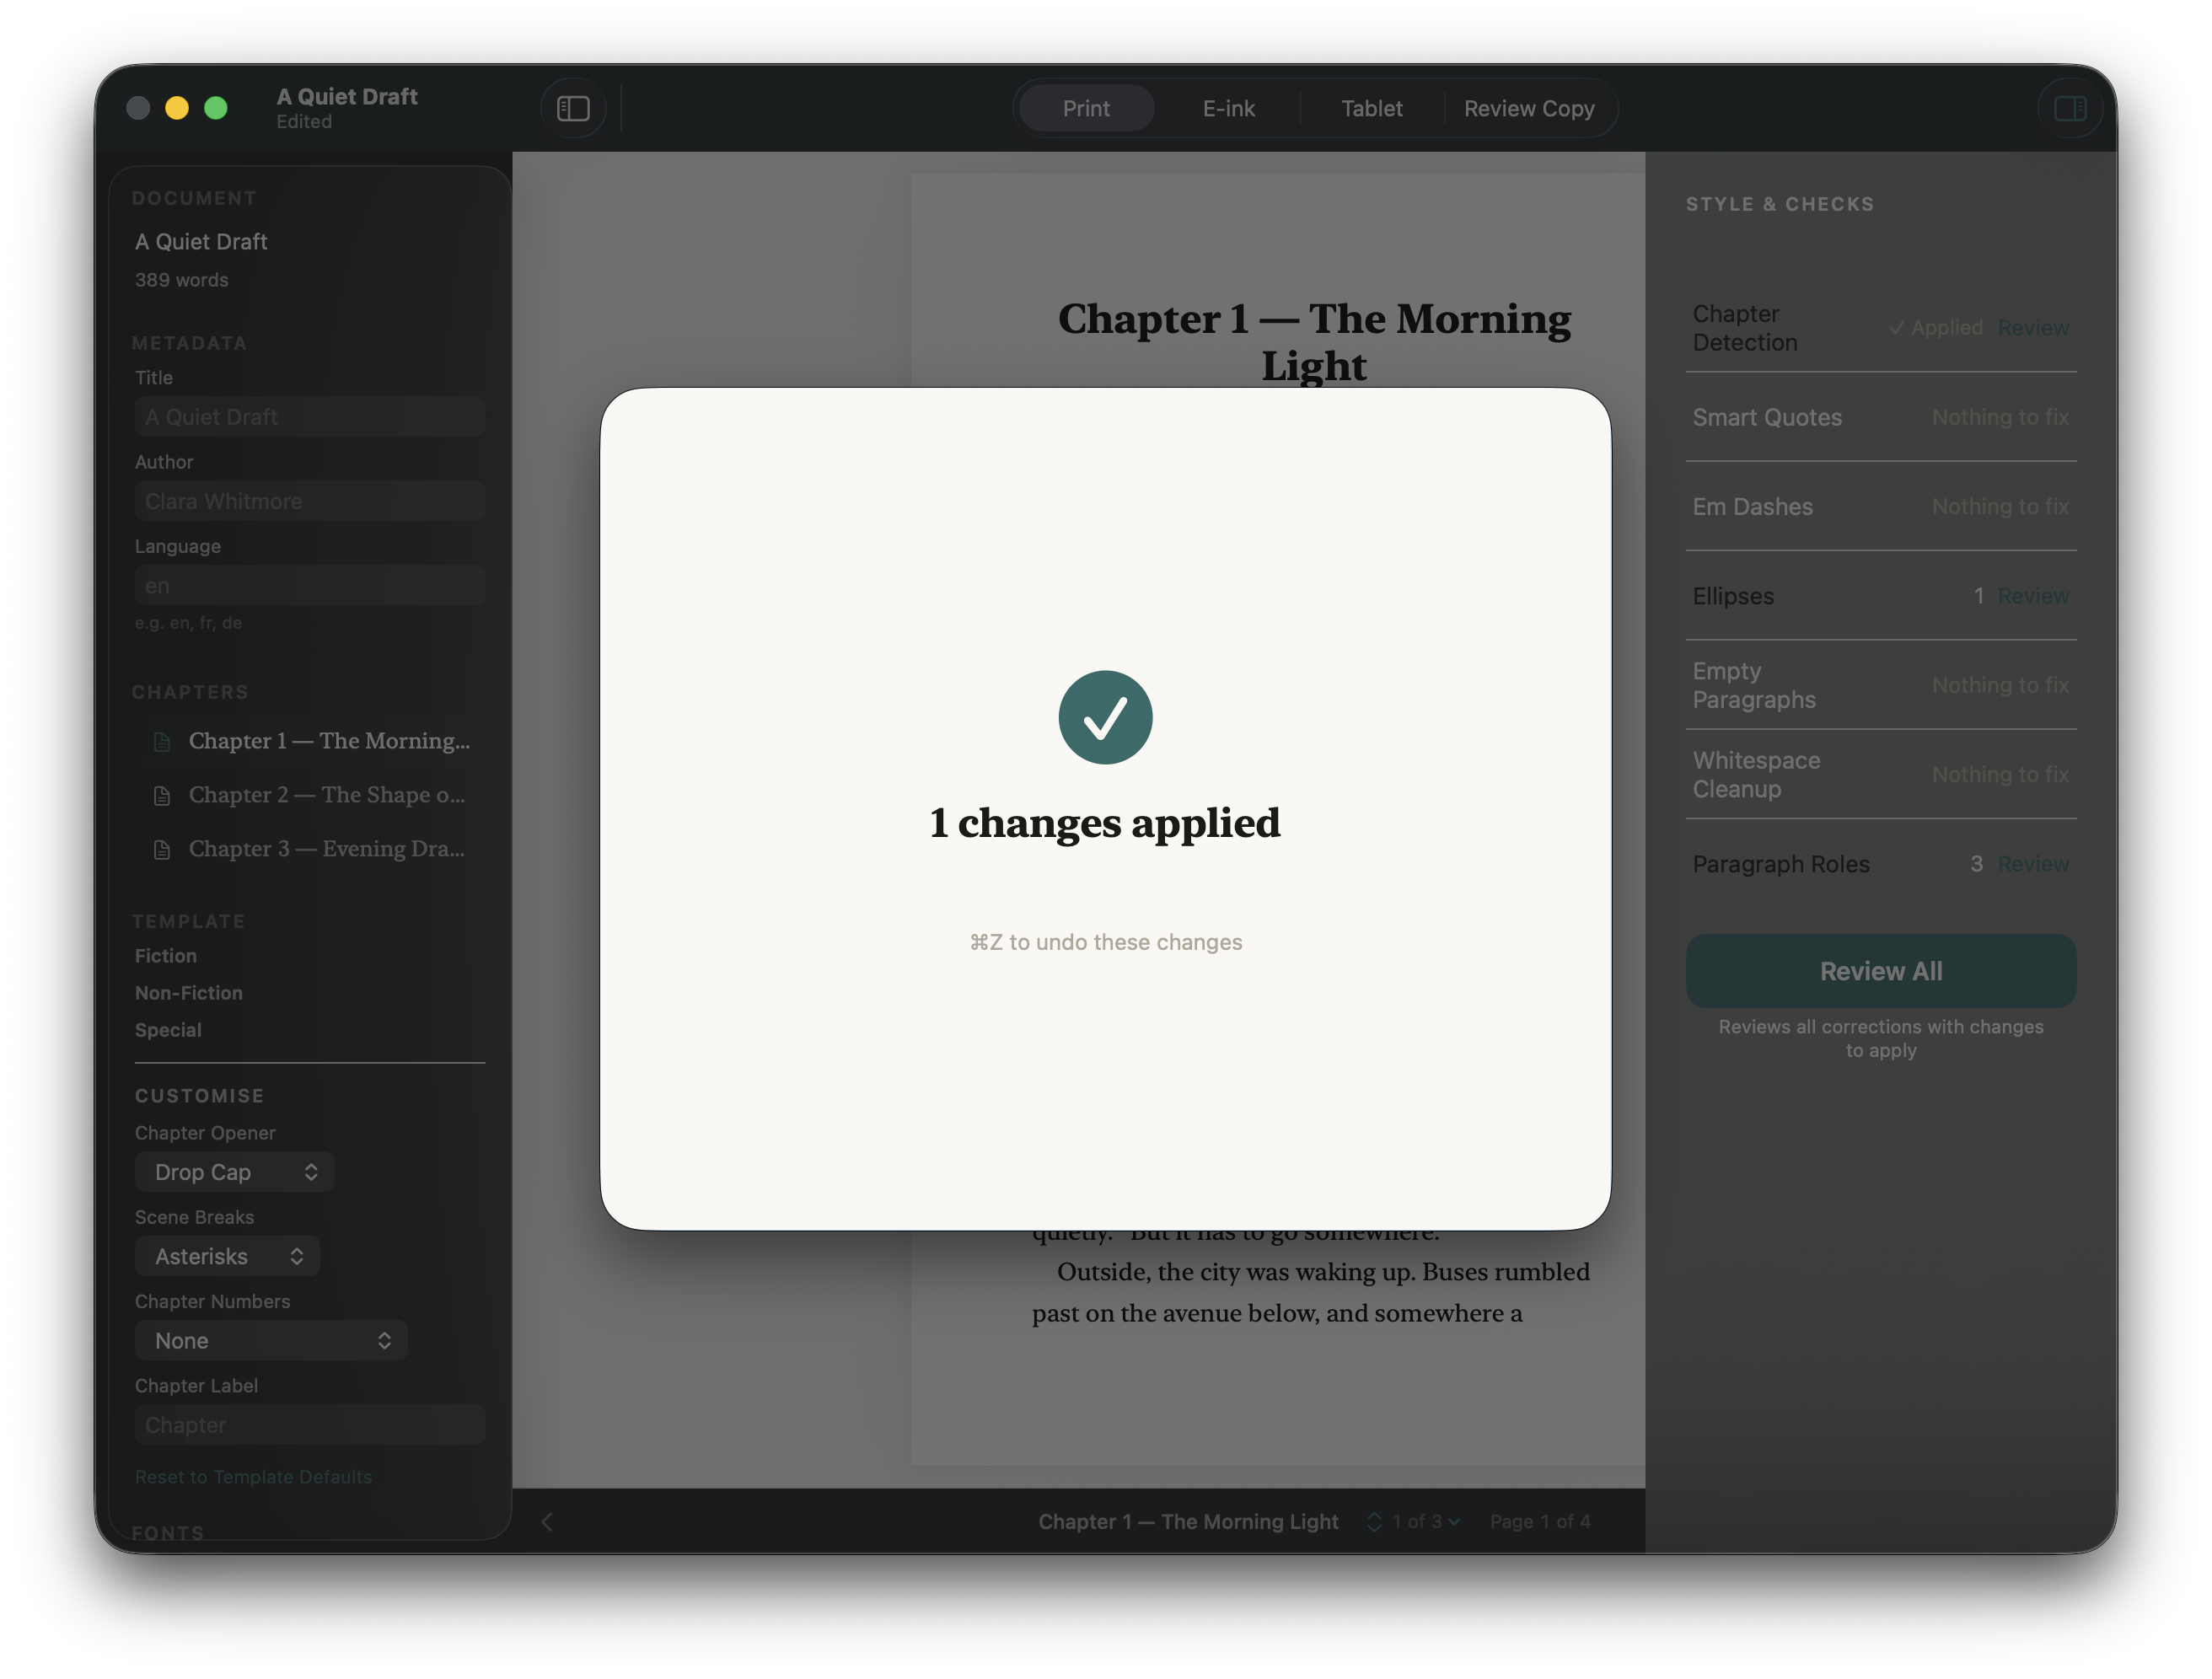Switch to the E-ink preview tab
Image resolution: width=2212 pixels, height=1679 pixels.
[x=1228, y=108]
